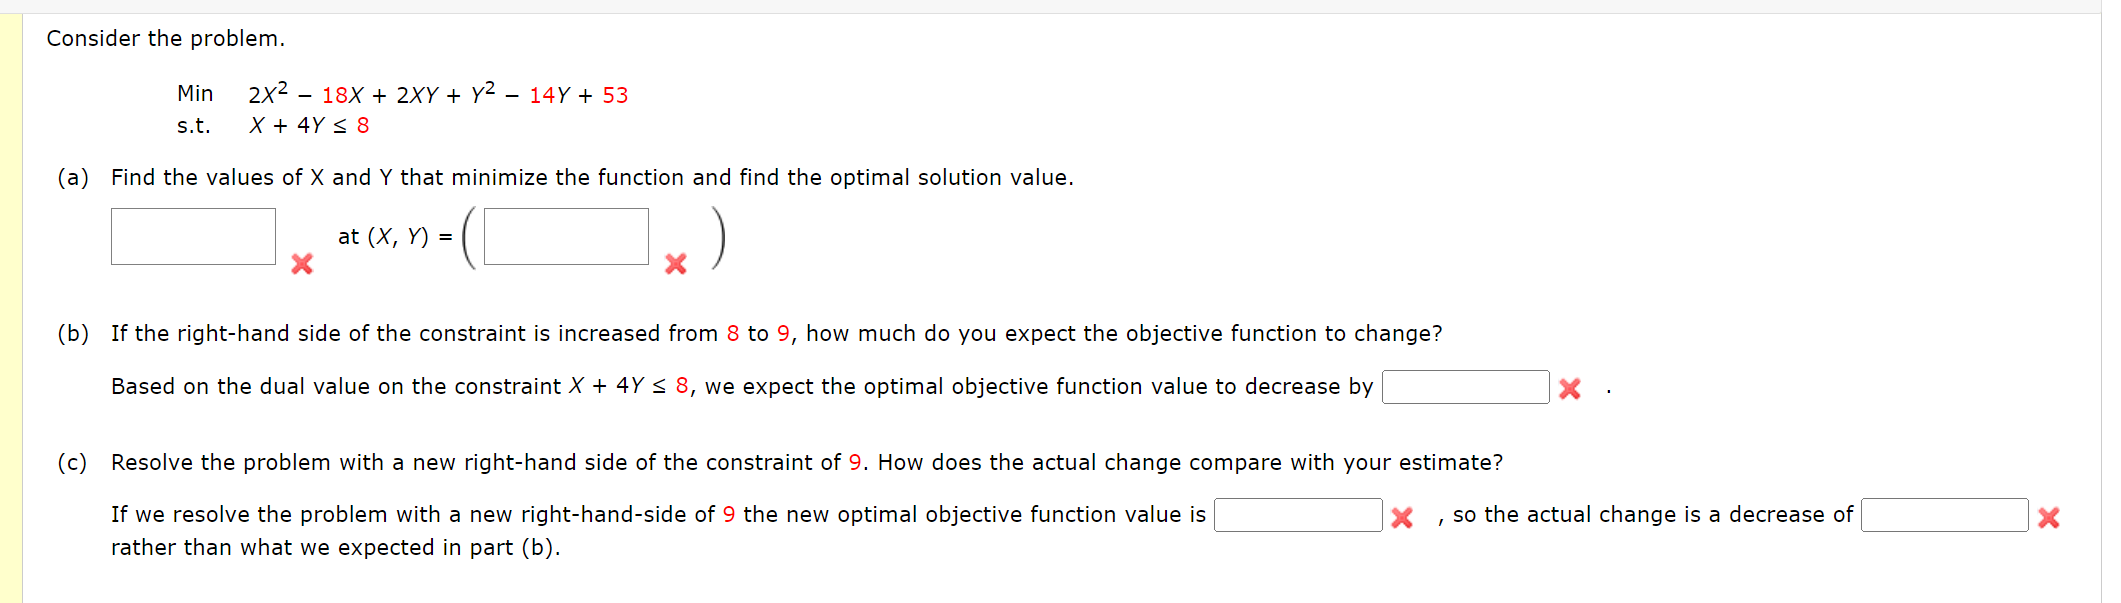The height and width of the screenshot is (603, 2121).
Task: Click the red X after new optimal value field
Action: tap(1402, 517)
